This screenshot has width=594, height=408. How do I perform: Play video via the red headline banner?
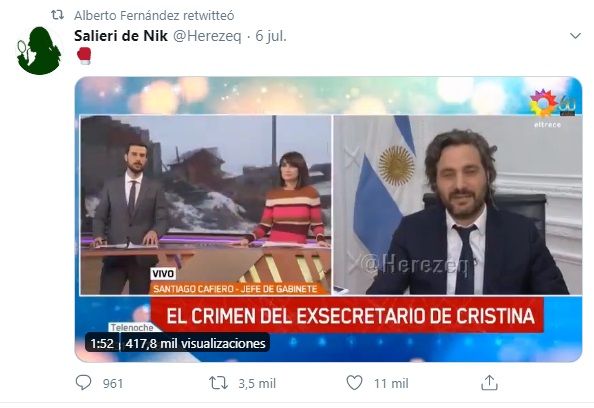point(347,315)
